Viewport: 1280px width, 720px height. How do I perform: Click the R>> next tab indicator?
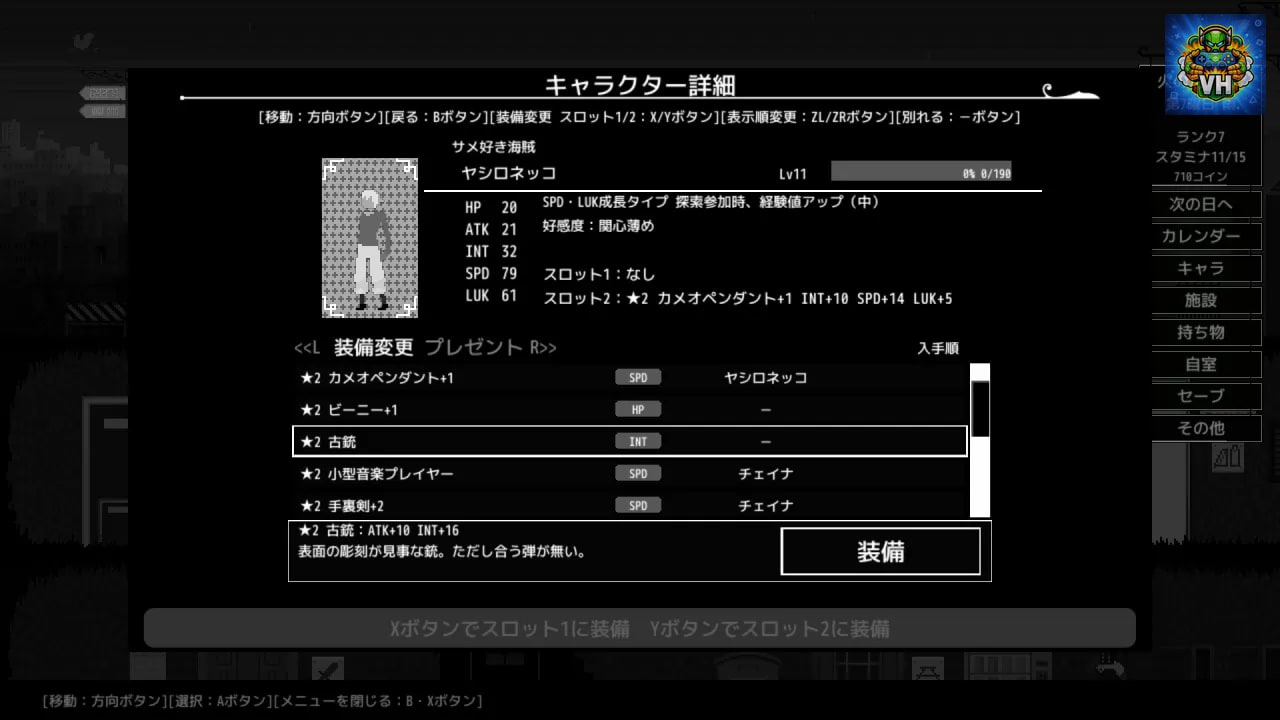click(x=543, y=348)
